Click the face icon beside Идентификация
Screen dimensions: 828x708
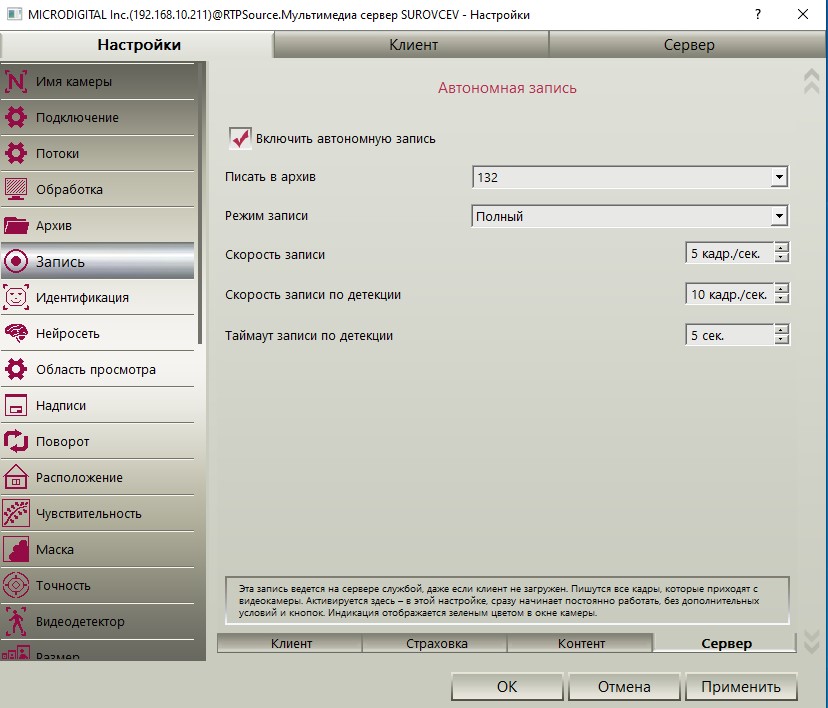tap(16, 297)
